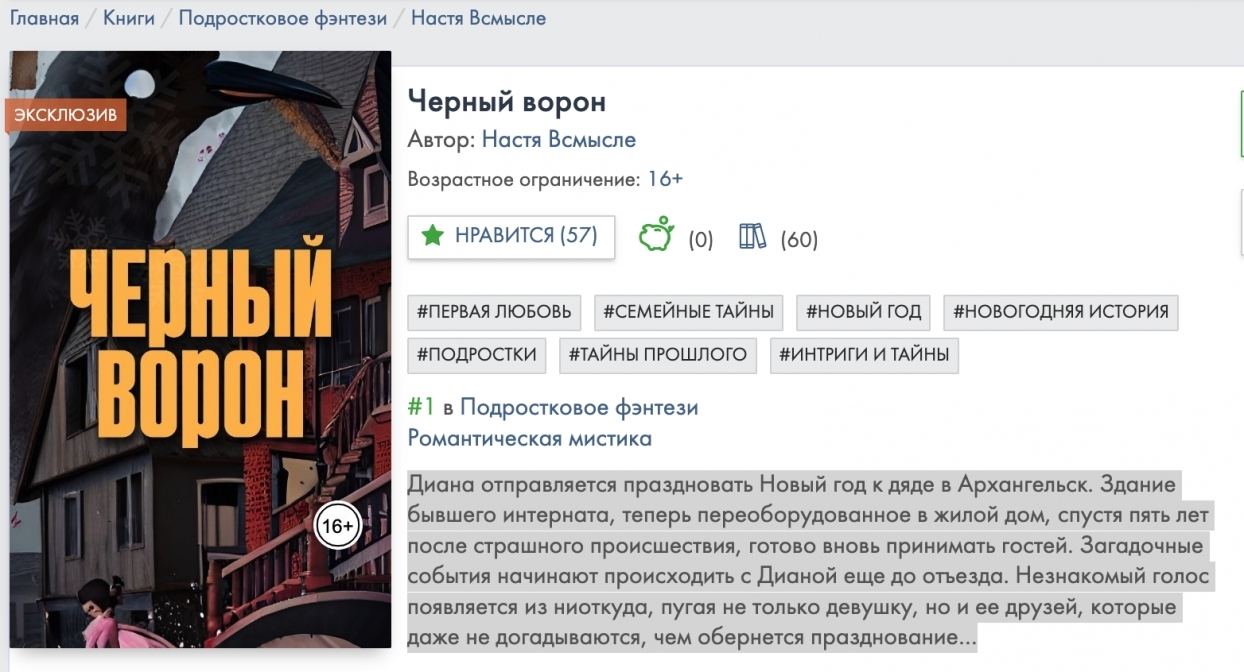1244x672 pixels.
Task: Select the #СЕМЕЙНЫЕ ТАЙНЫ tag
Action: (689, 312)
